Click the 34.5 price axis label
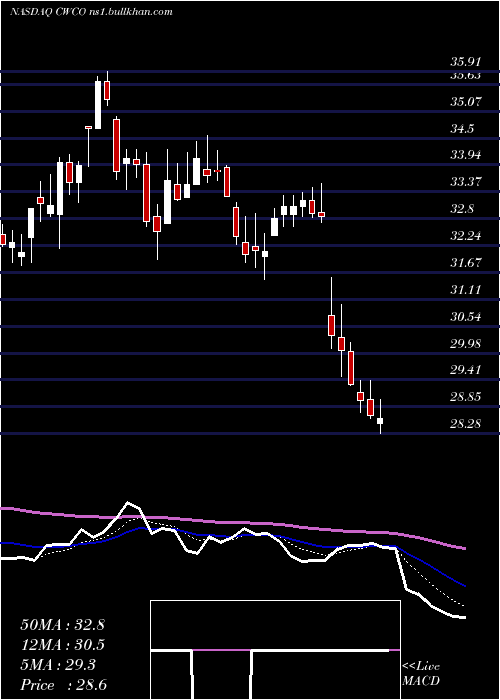Image resolution: width=500 pixels, height=700 pixels. 462,129
